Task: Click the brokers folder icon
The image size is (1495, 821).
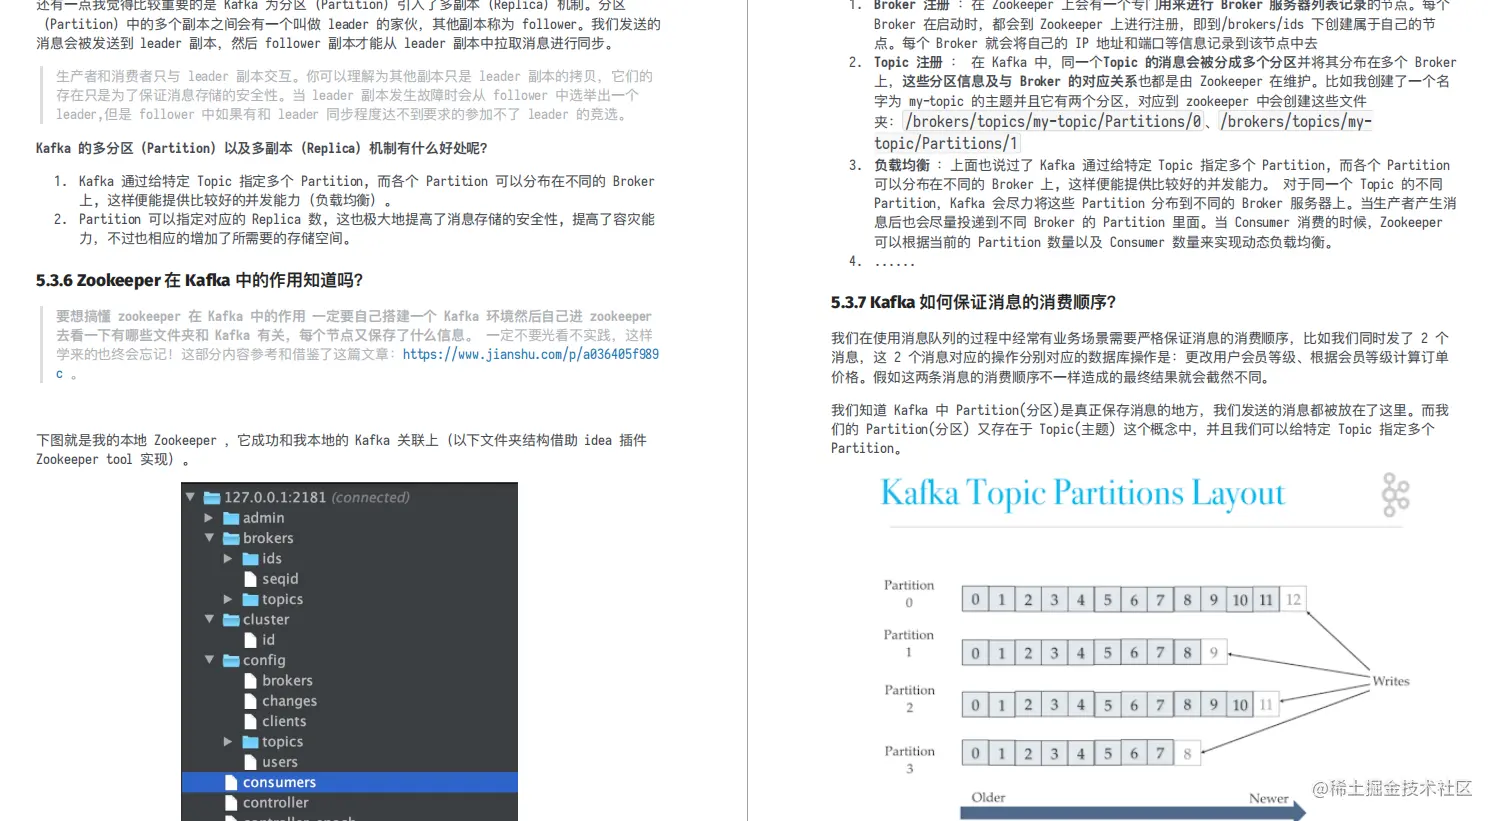Action: click(231, 538)
